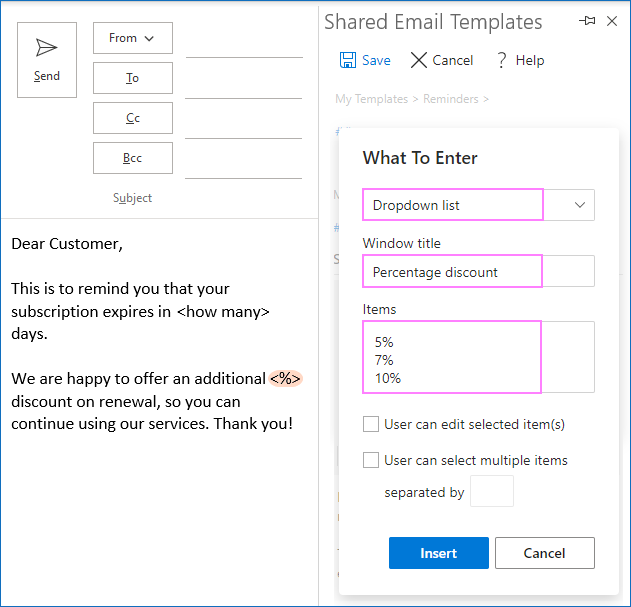The image size is (631, 607).
Task: Click the Dear Customer greeting line
Action: click(67, 244)
